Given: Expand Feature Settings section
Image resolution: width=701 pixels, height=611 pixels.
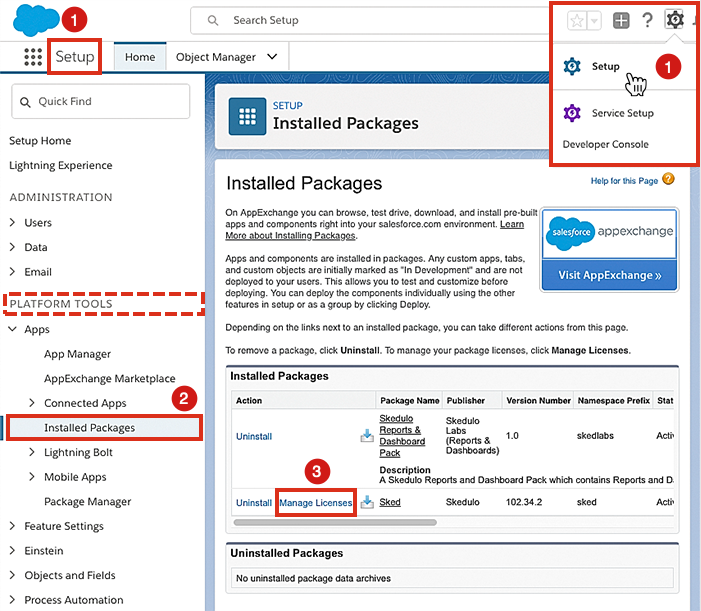Looking at the screenshot, I should (13, 526).
